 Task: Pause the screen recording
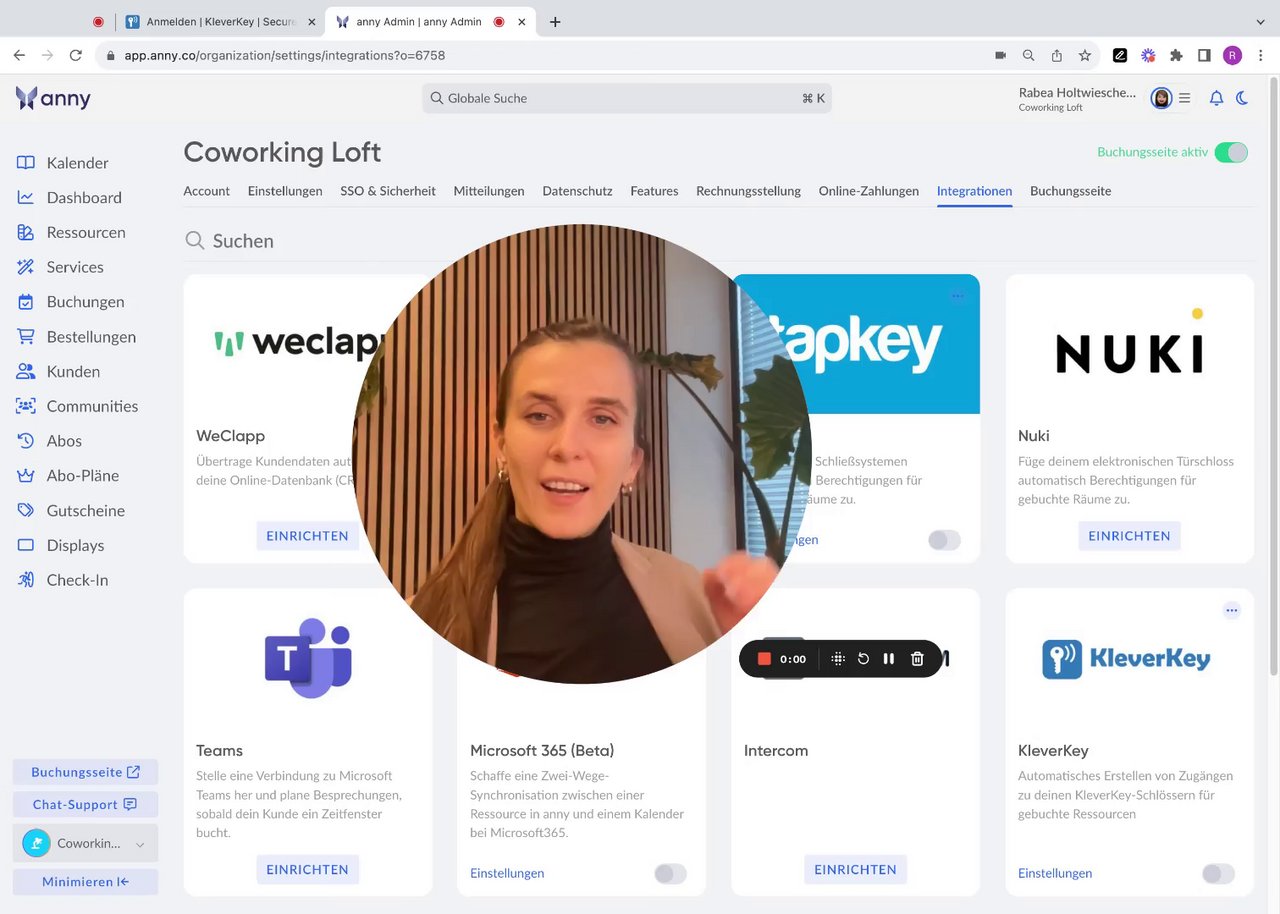(888, 659)
